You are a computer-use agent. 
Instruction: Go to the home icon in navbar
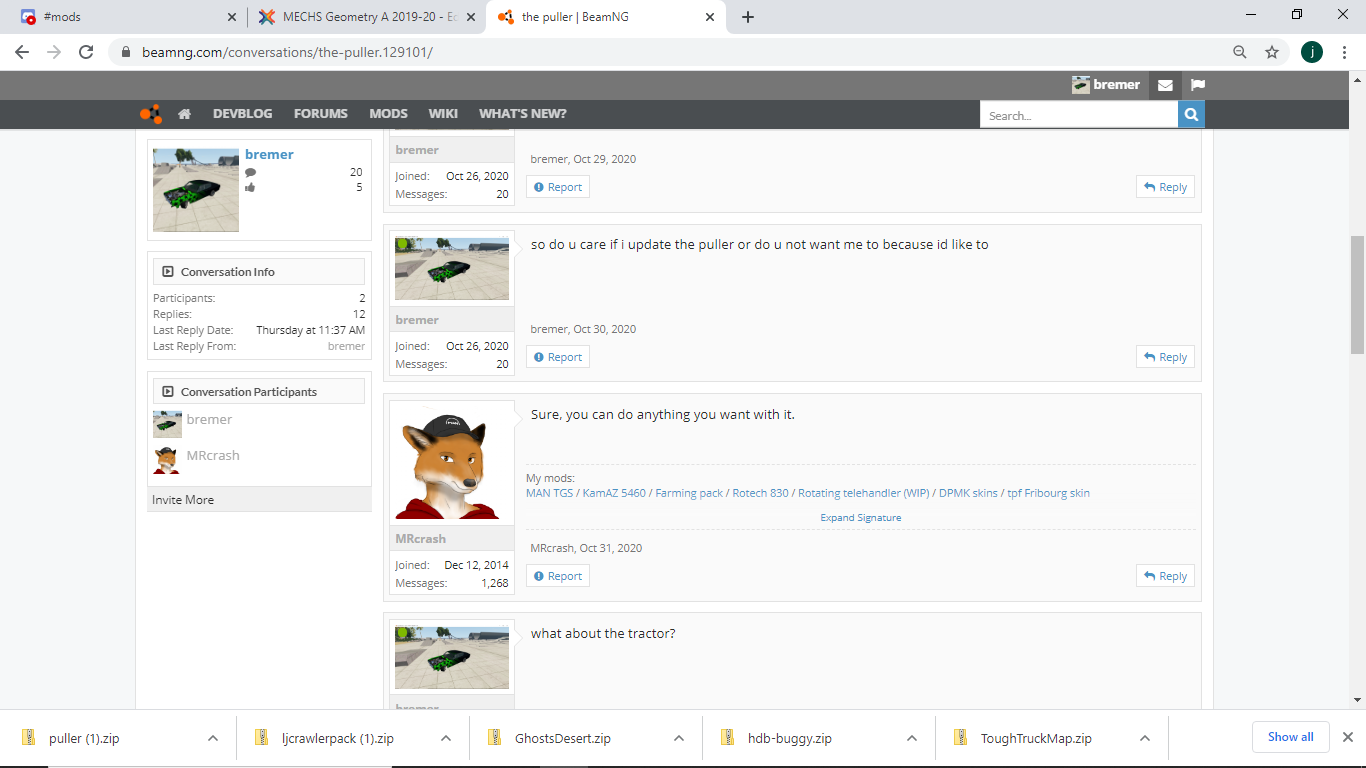(x=184, y=114)
